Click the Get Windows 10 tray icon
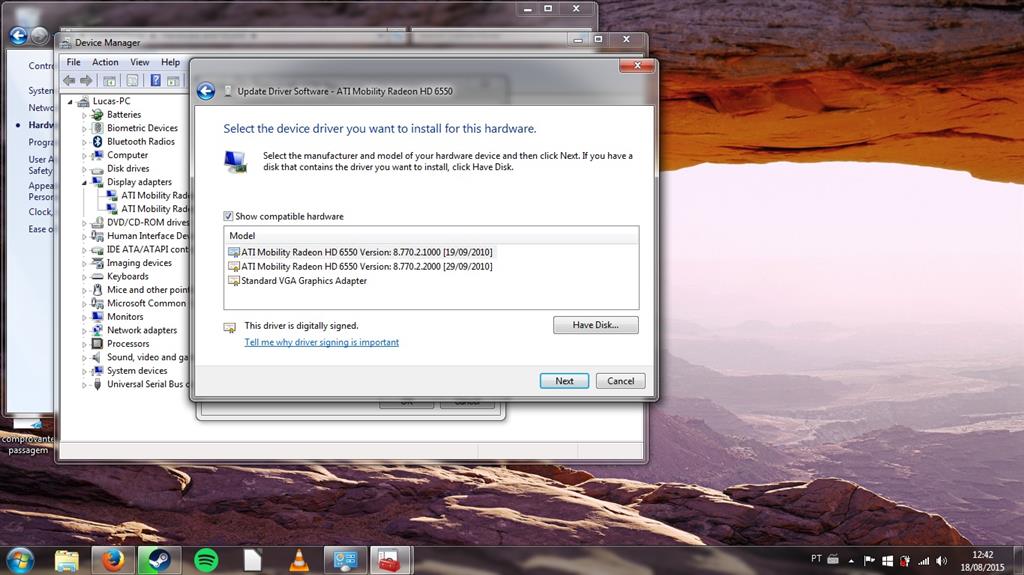The image size is (1024, 575). tap(887, 561)
